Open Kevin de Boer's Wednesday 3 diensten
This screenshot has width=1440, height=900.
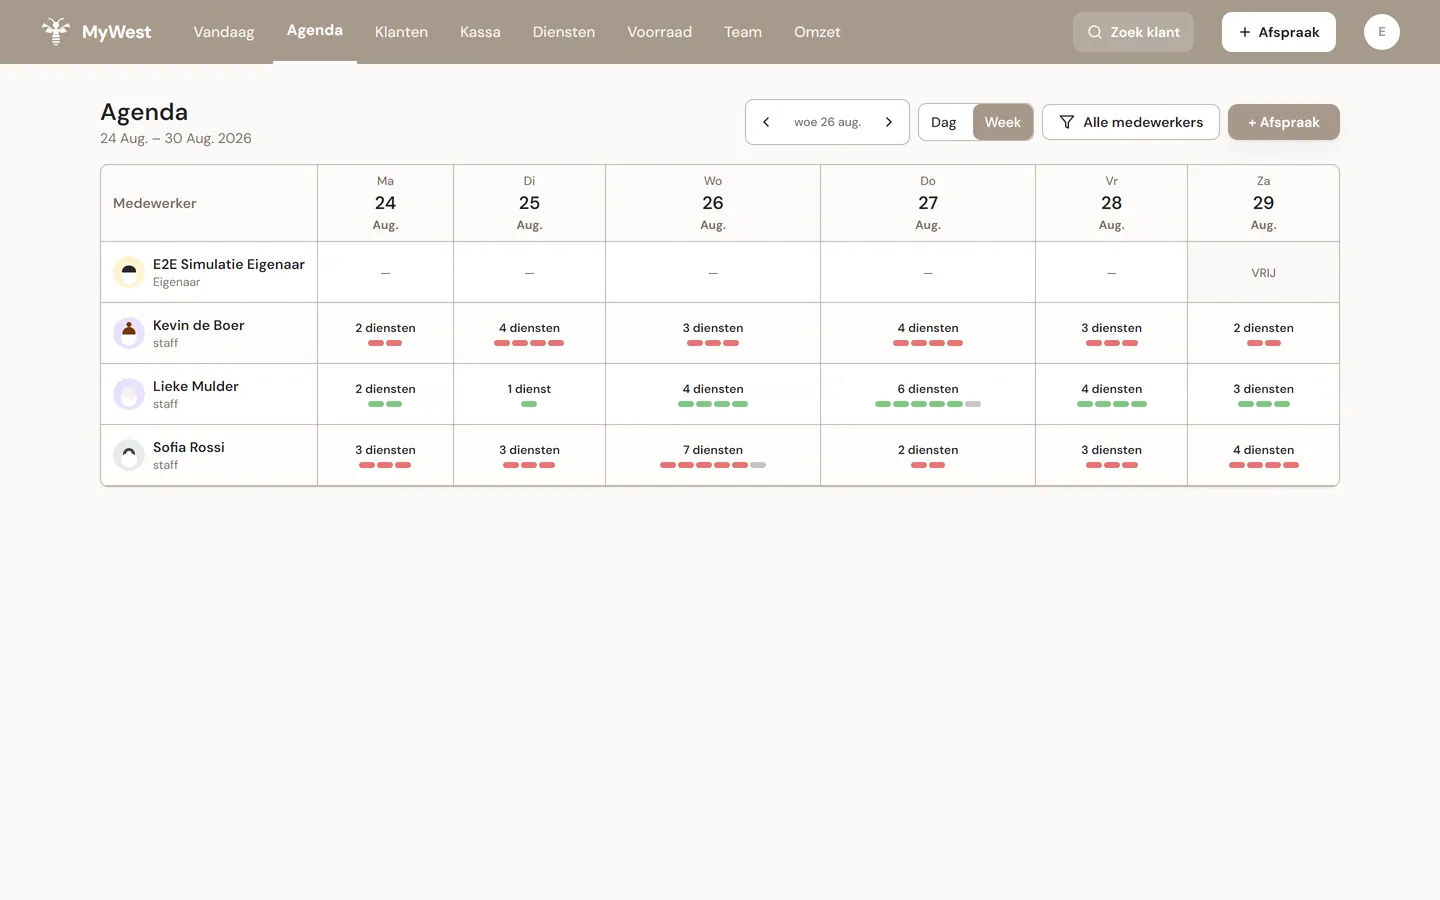pyautogui.click(x=713, y=333)
